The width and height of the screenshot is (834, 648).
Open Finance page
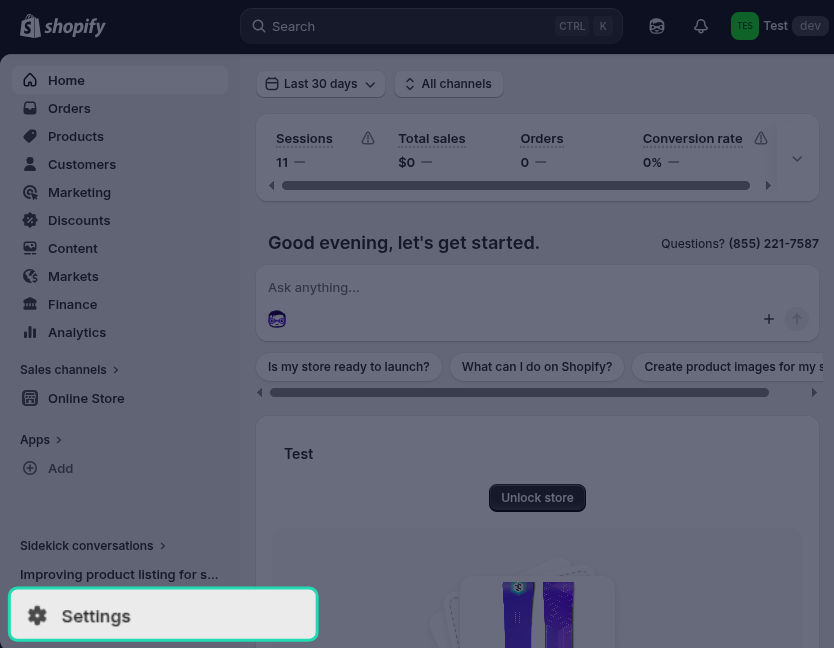click(x=120, y=304)
